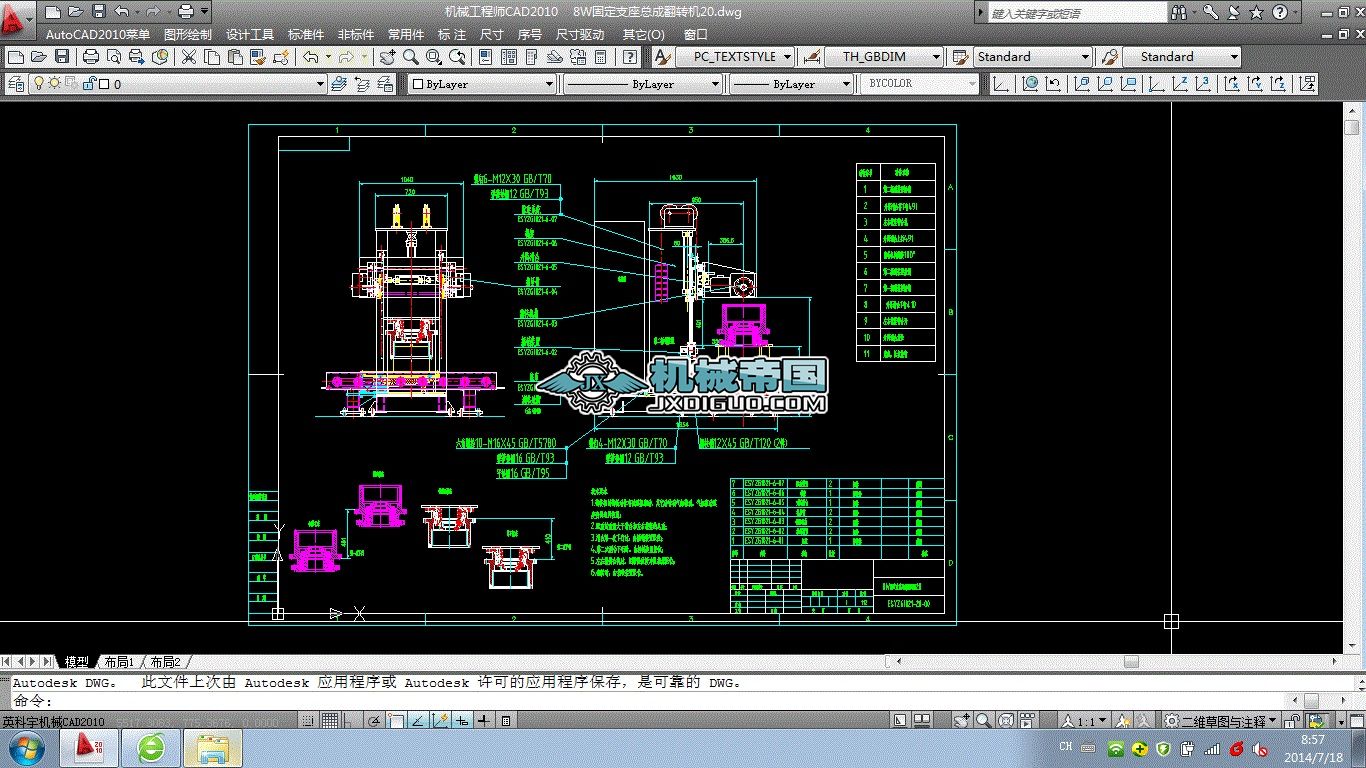Viewport: 1366px width, 768px height.
Task: Toggle Quick Properties in status bar
Action: click(506, 721)
